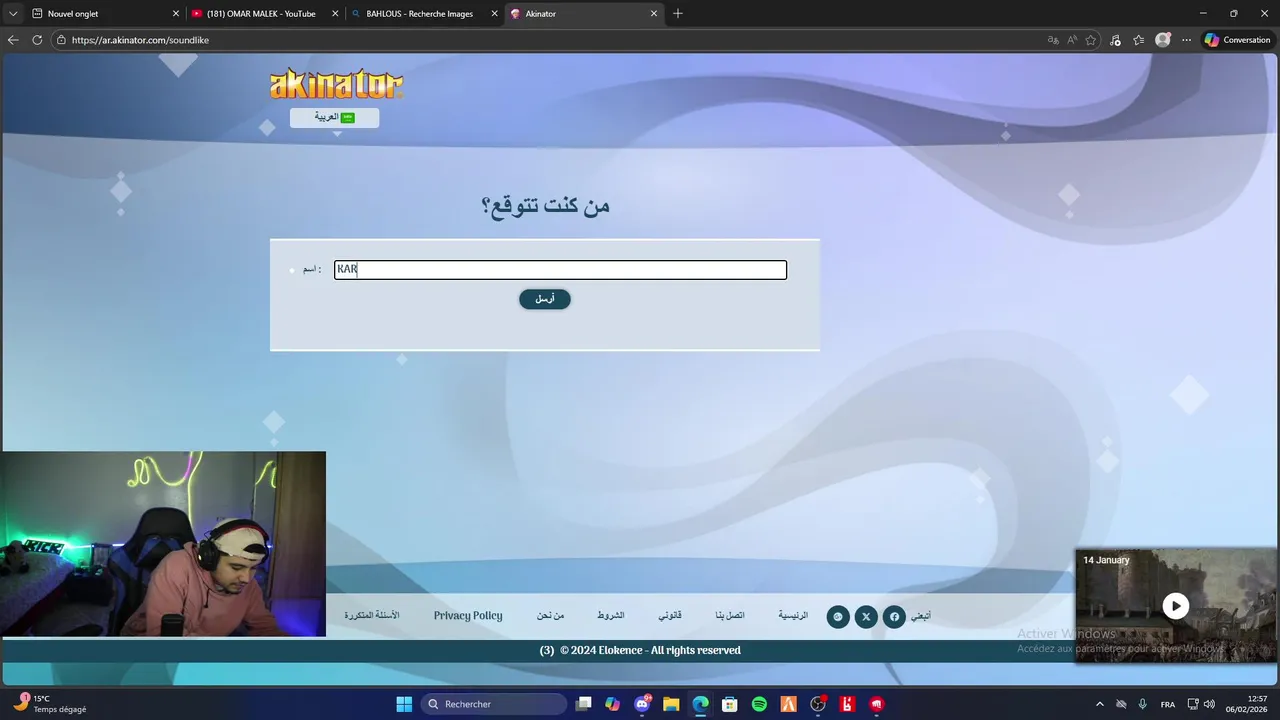1280x720 pixels.
Task: Open Akinator's X (Twitter) icon
Action: point(866,617)
